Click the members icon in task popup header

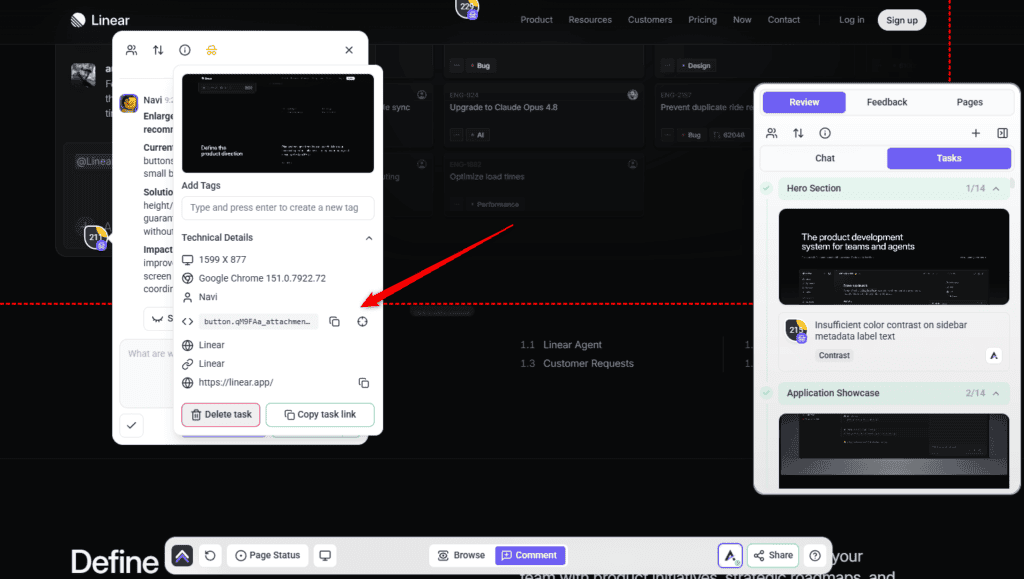coord(131,50)
